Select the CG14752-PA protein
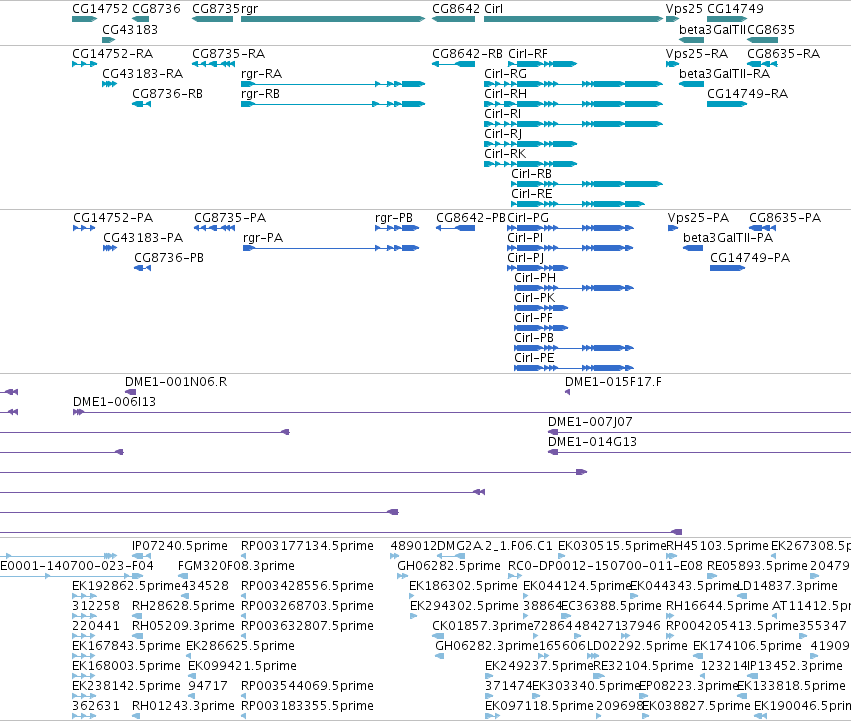 [x=84, y=228]
